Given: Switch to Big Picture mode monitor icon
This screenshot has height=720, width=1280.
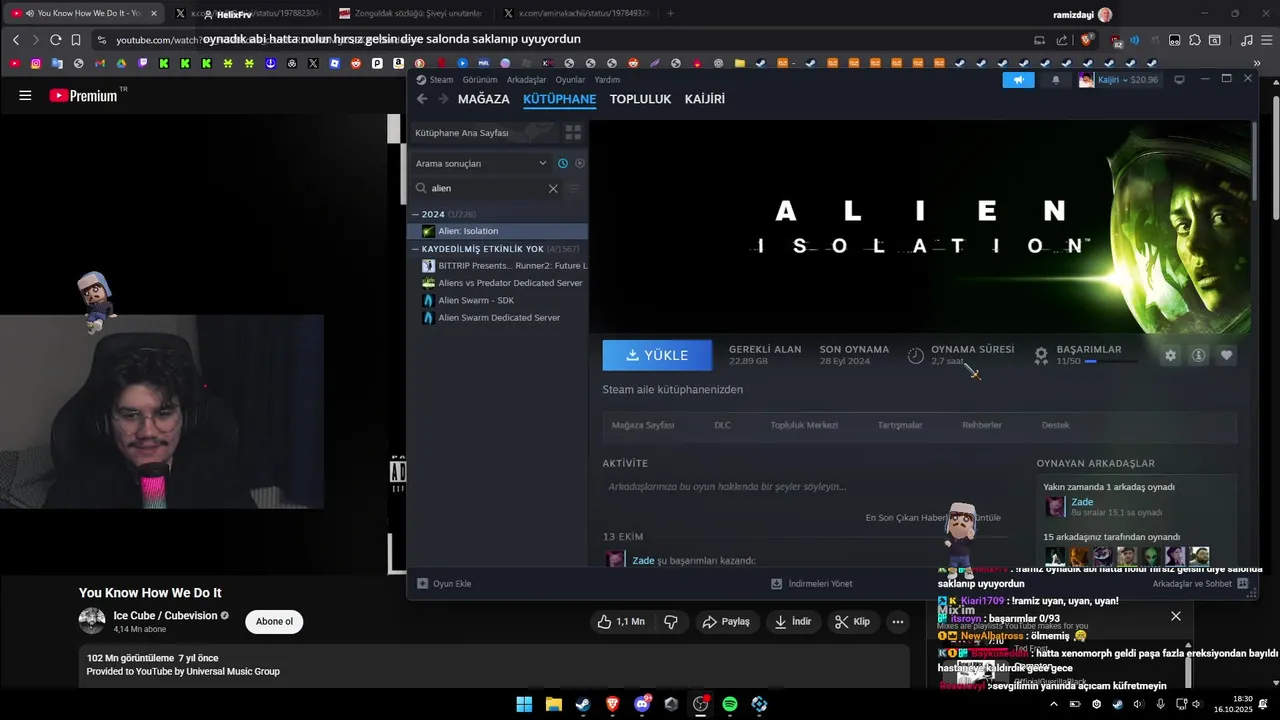Looking at the screenshot, I should pos(1179,80).
